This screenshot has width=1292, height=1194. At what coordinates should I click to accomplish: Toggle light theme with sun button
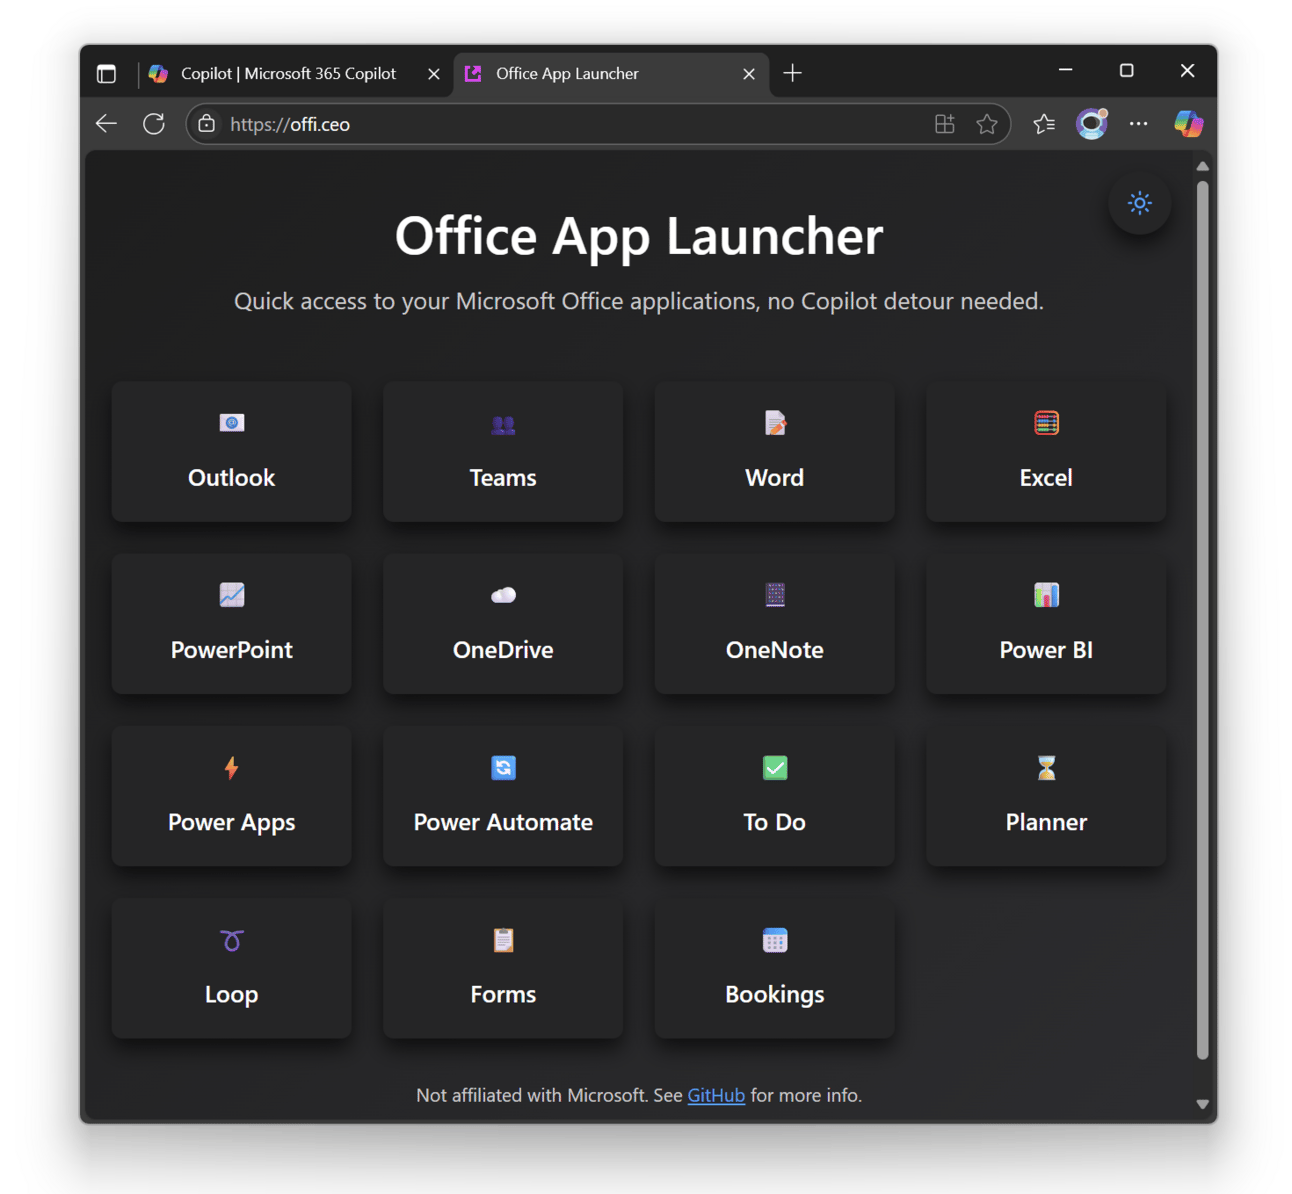(x=1139, y=203)
